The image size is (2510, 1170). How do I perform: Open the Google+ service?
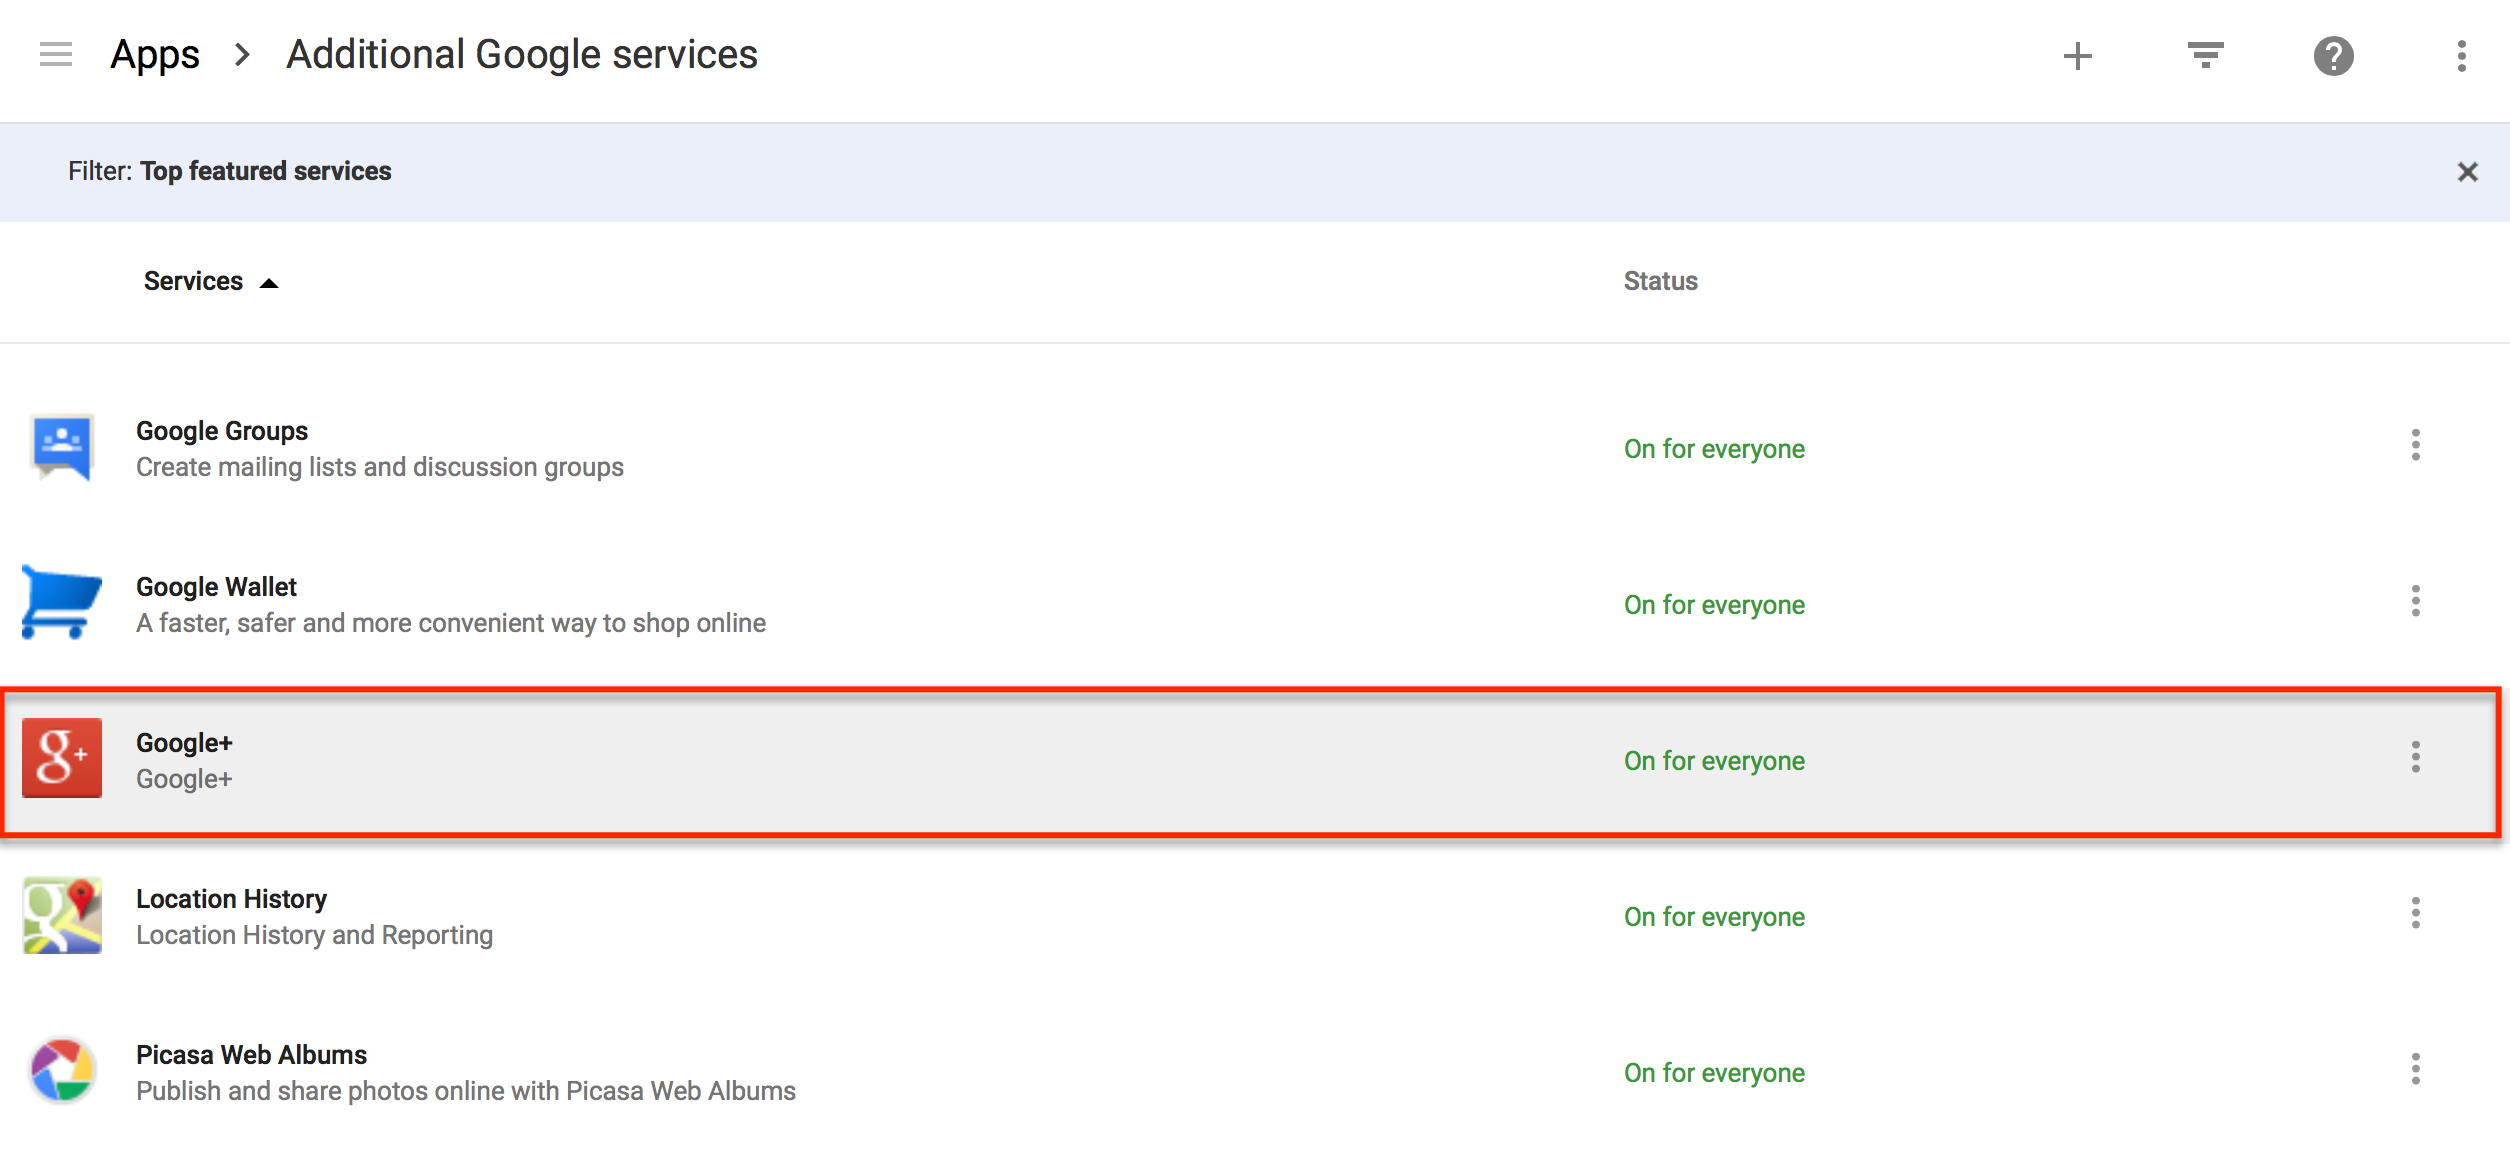pos(184,742)
